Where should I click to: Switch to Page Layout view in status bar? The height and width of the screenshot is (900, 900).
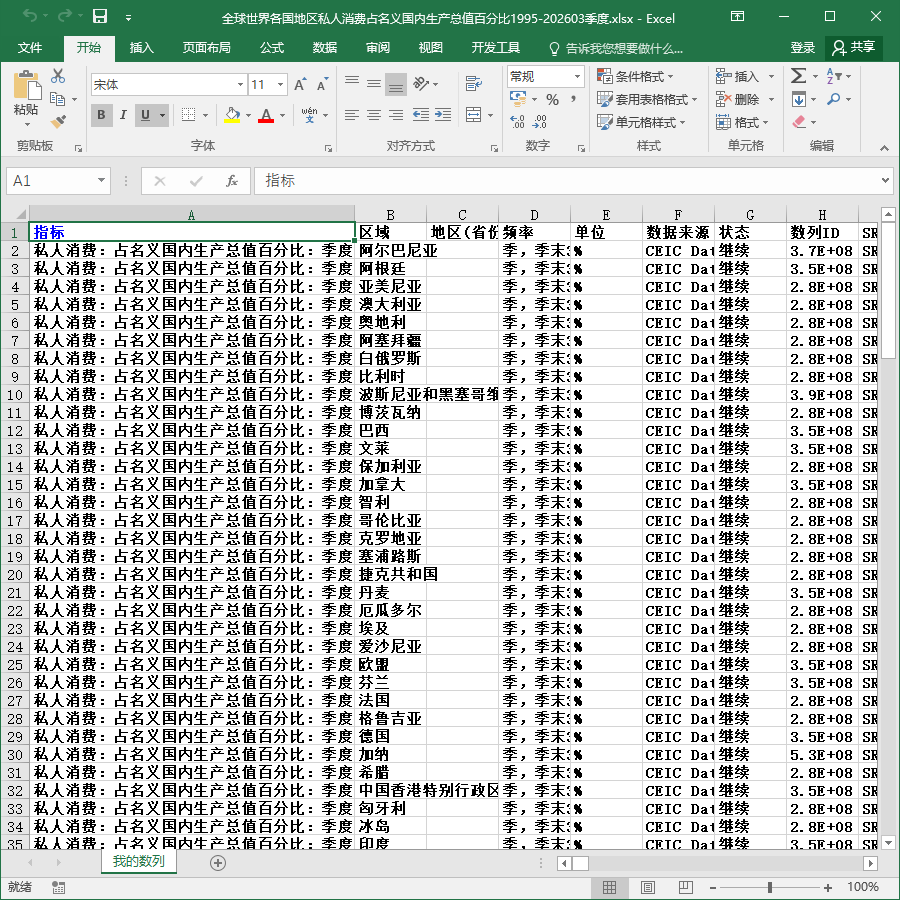click(647, 887)
